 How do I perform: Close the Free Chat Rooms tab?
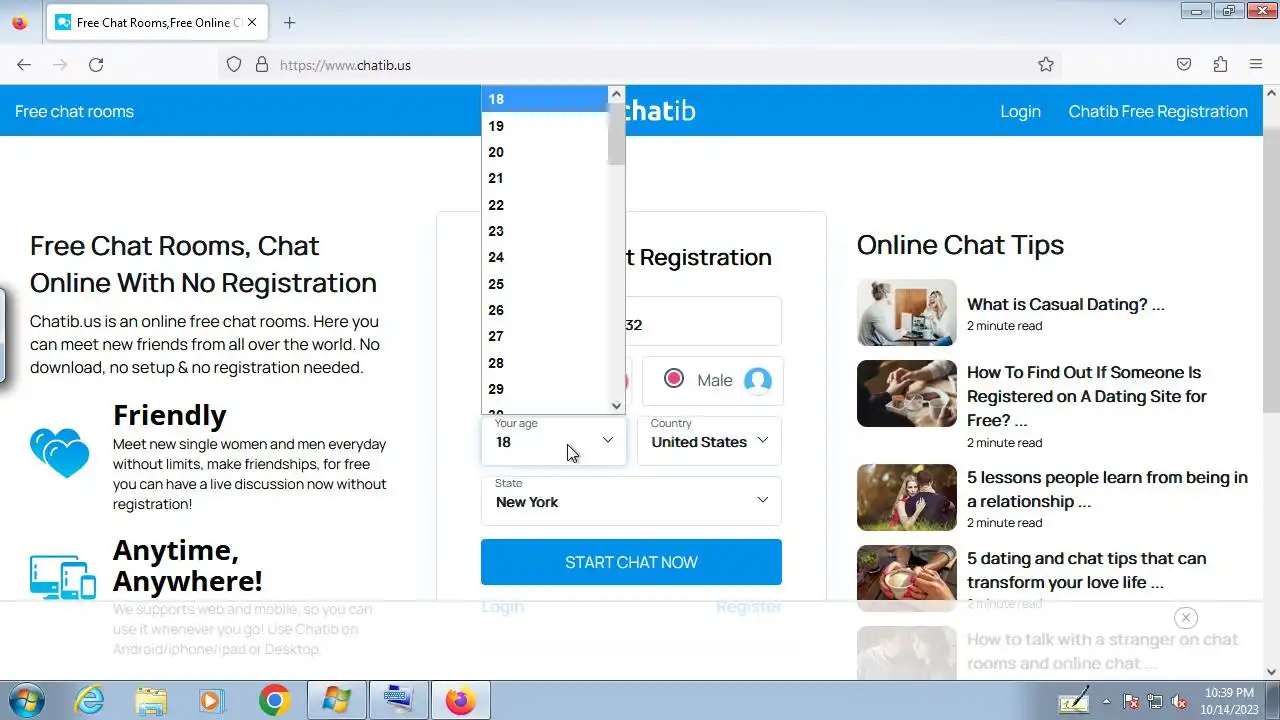(252, 22)
